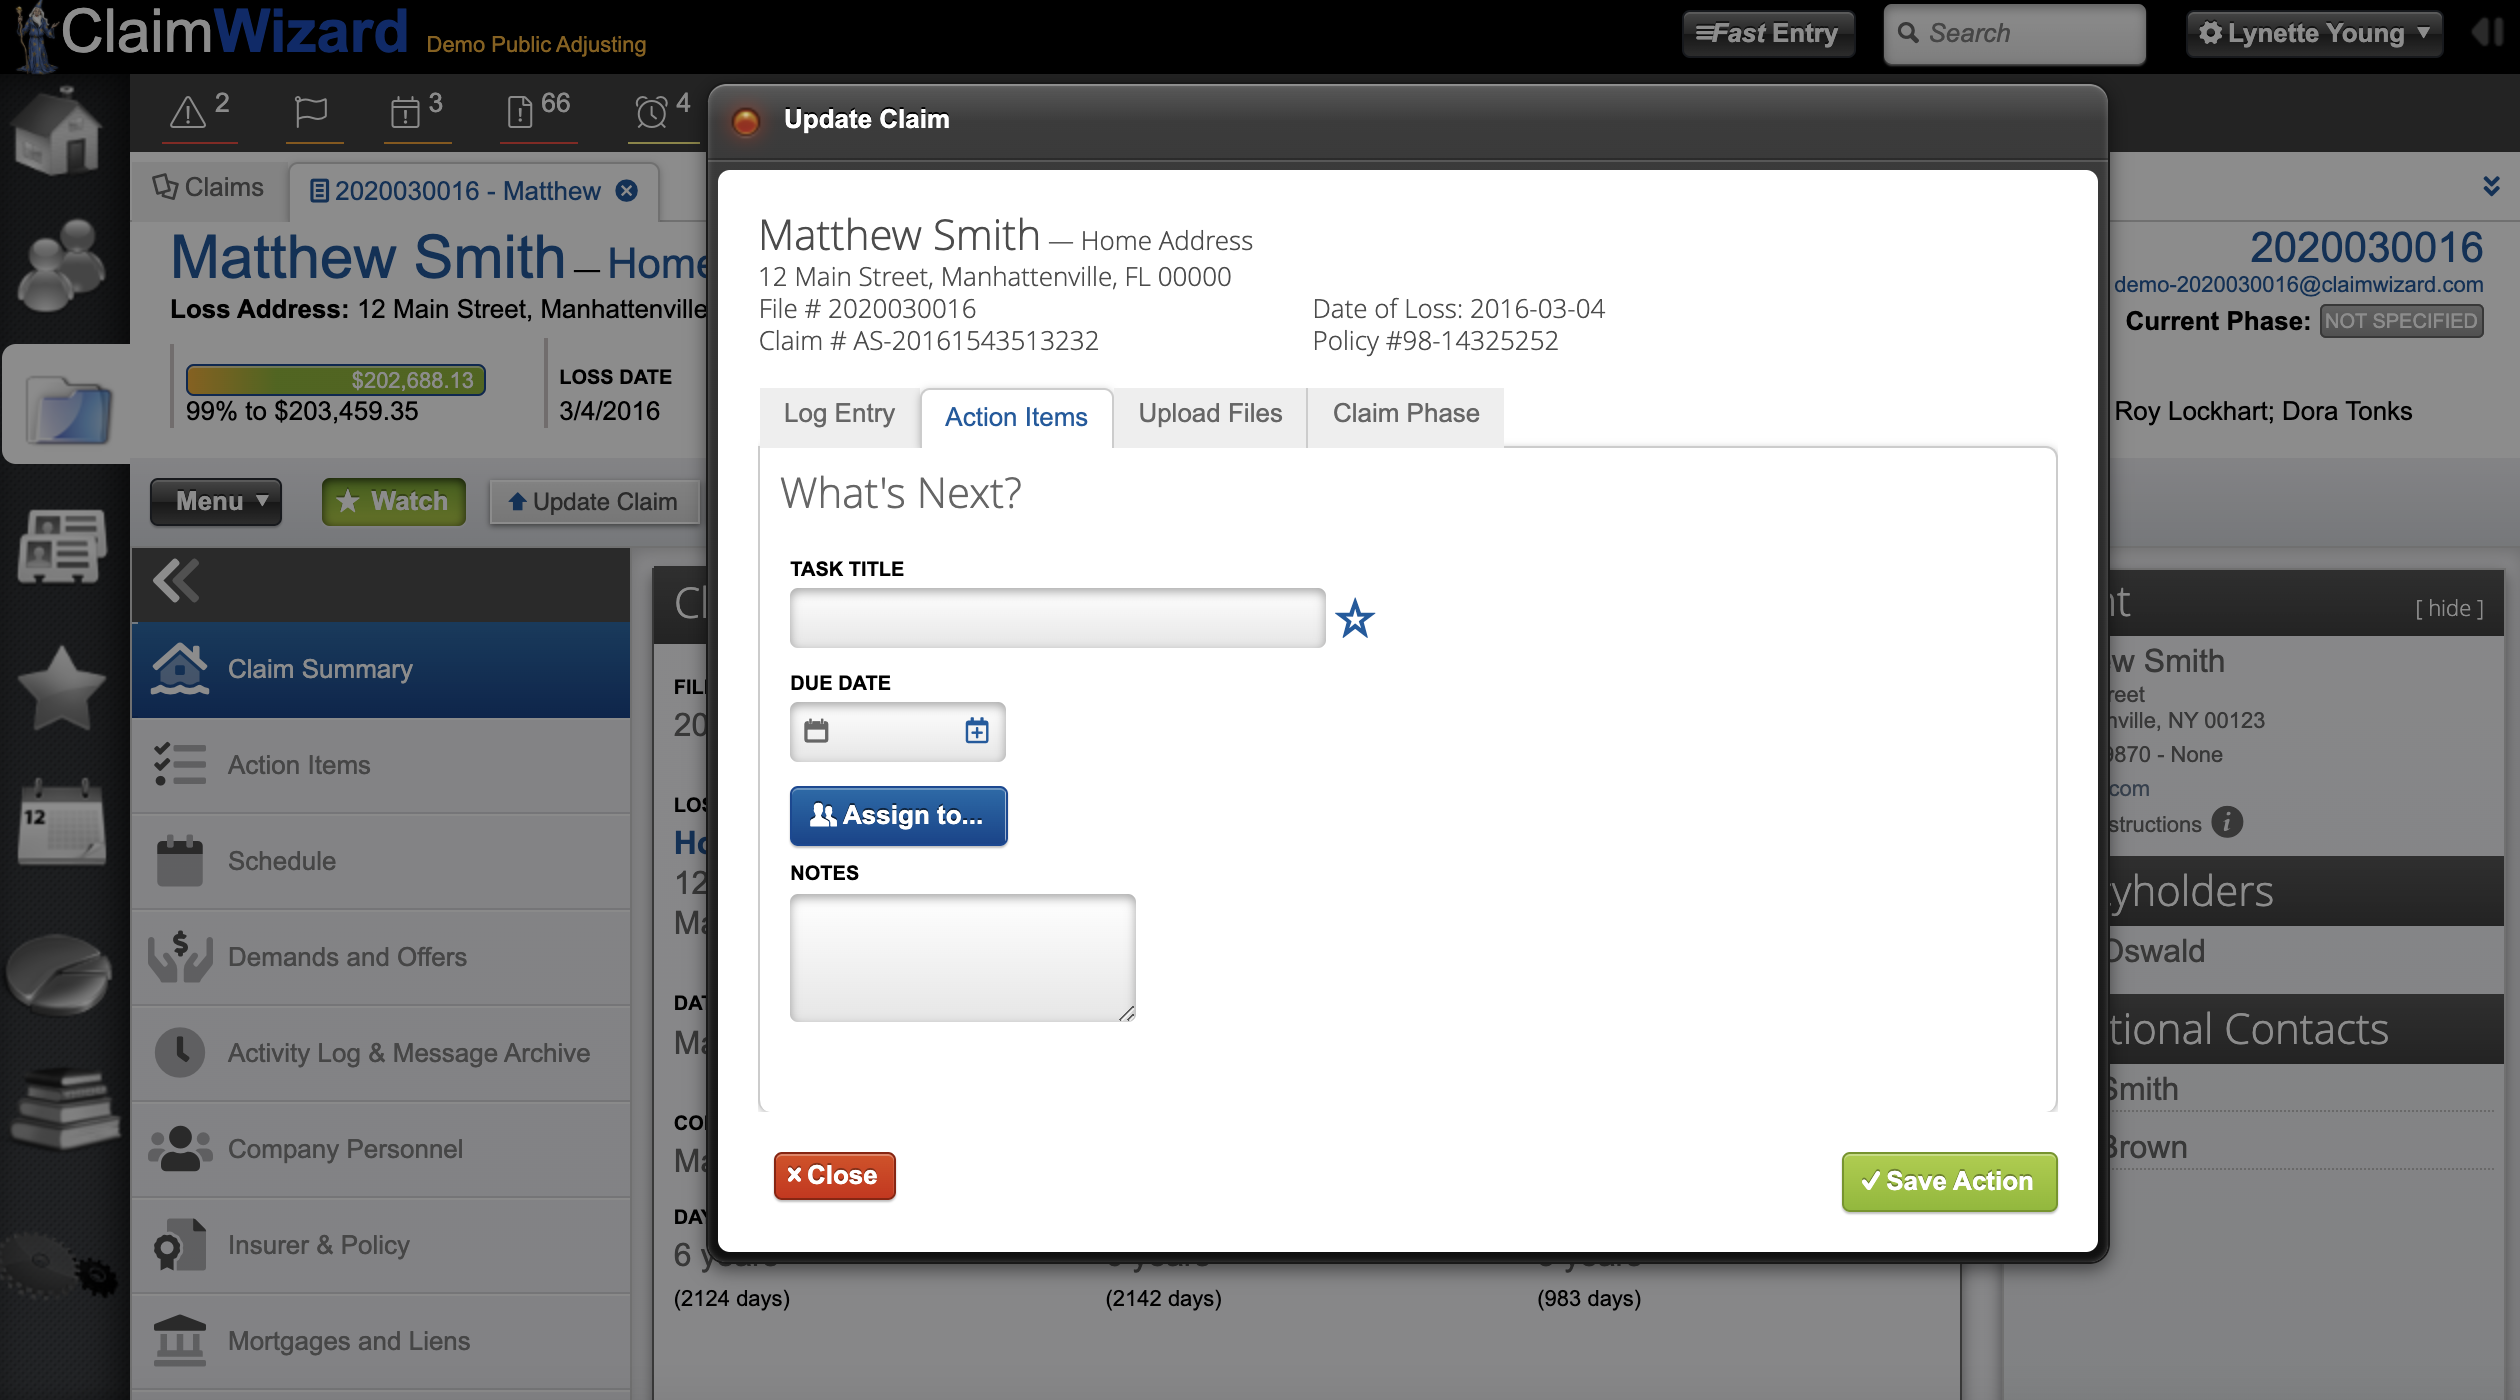This screenshot has width=2520, height=1400.
Task: Mark task title as favorite with star toggle
Action: tap(1356, 619)
